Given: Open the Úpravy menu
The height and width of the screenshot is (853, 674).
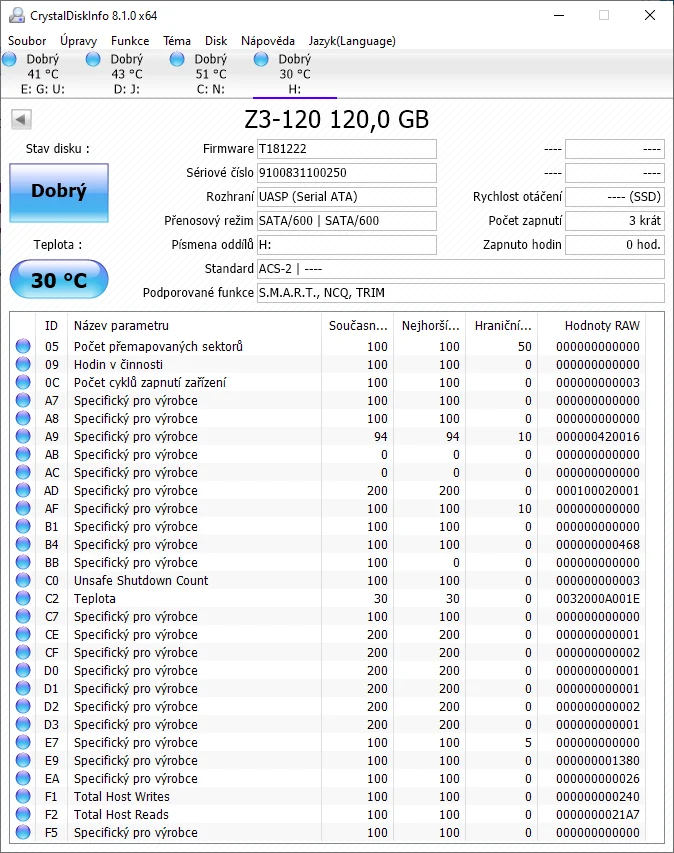Looking at the screenshot, I should [x=78, y=41].
